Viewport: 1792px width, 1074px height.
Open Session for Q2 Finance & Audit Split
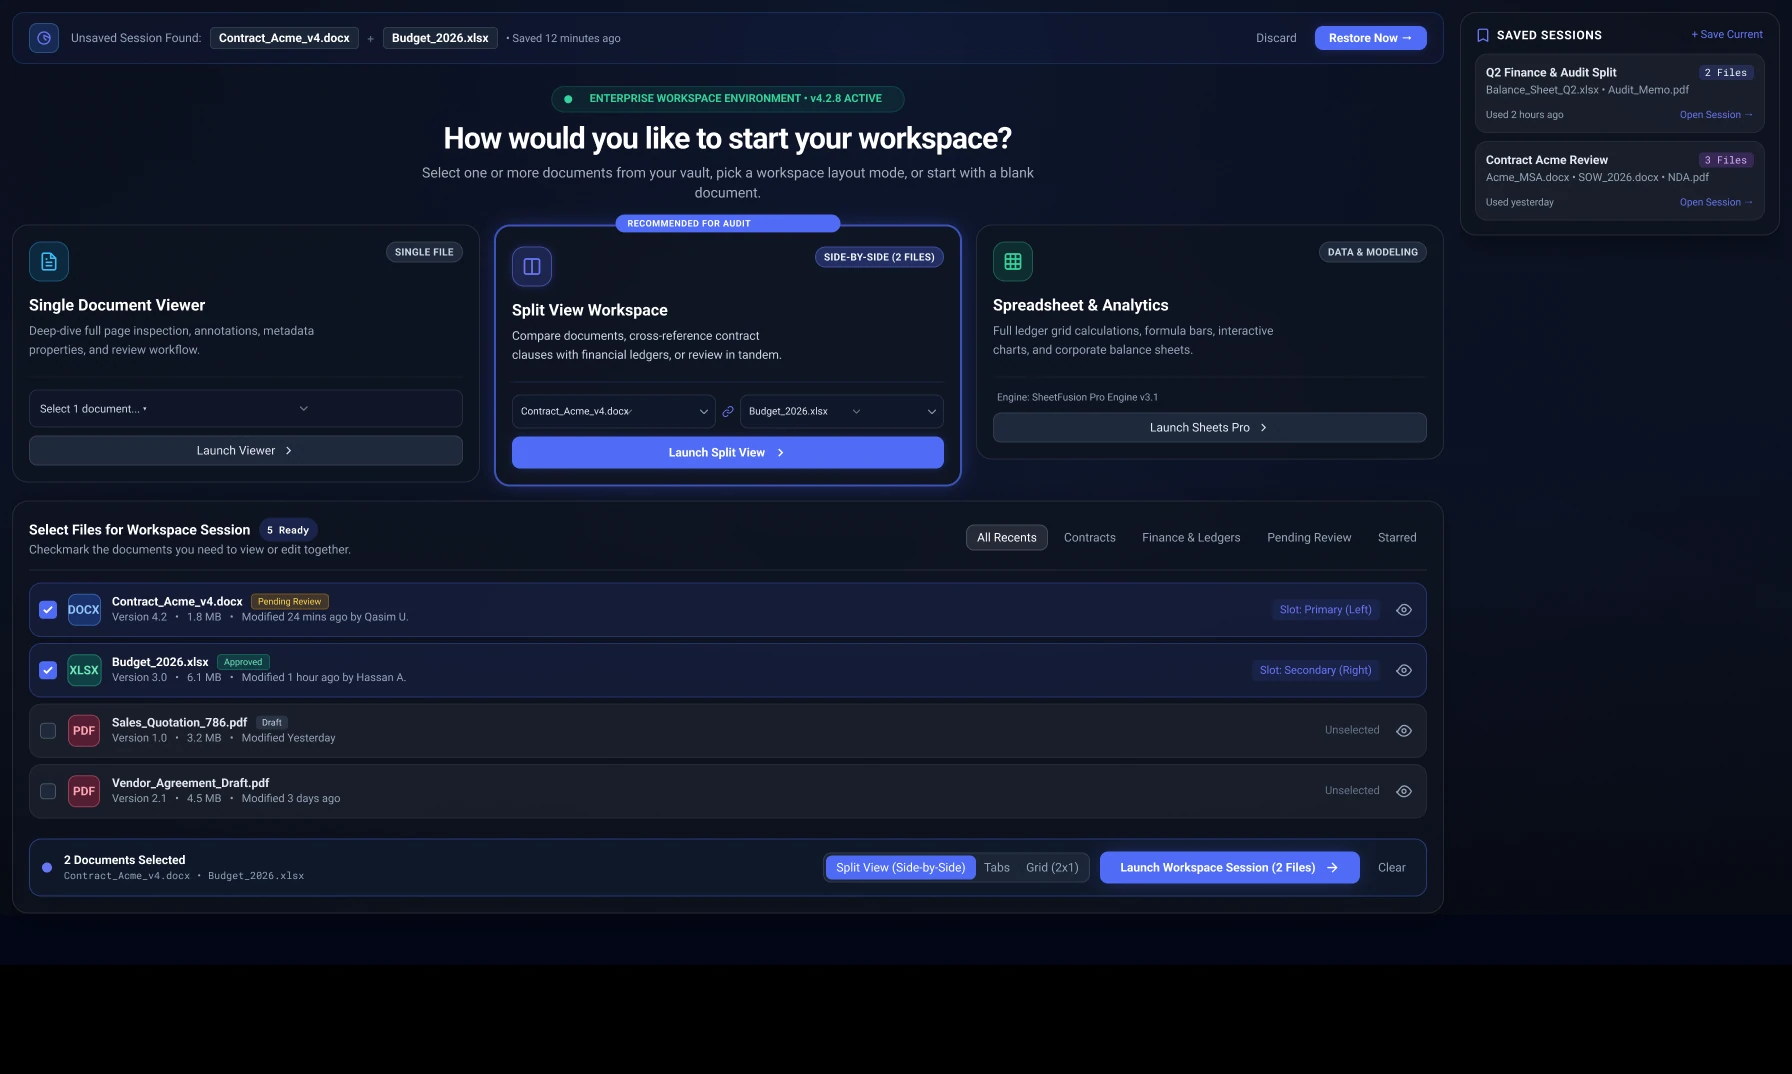(1716, 115)
